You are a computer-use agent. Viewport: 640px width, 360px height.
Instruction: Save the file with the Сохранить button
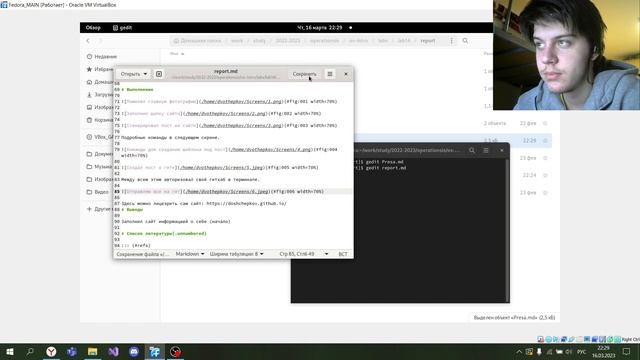coord(304,74)
